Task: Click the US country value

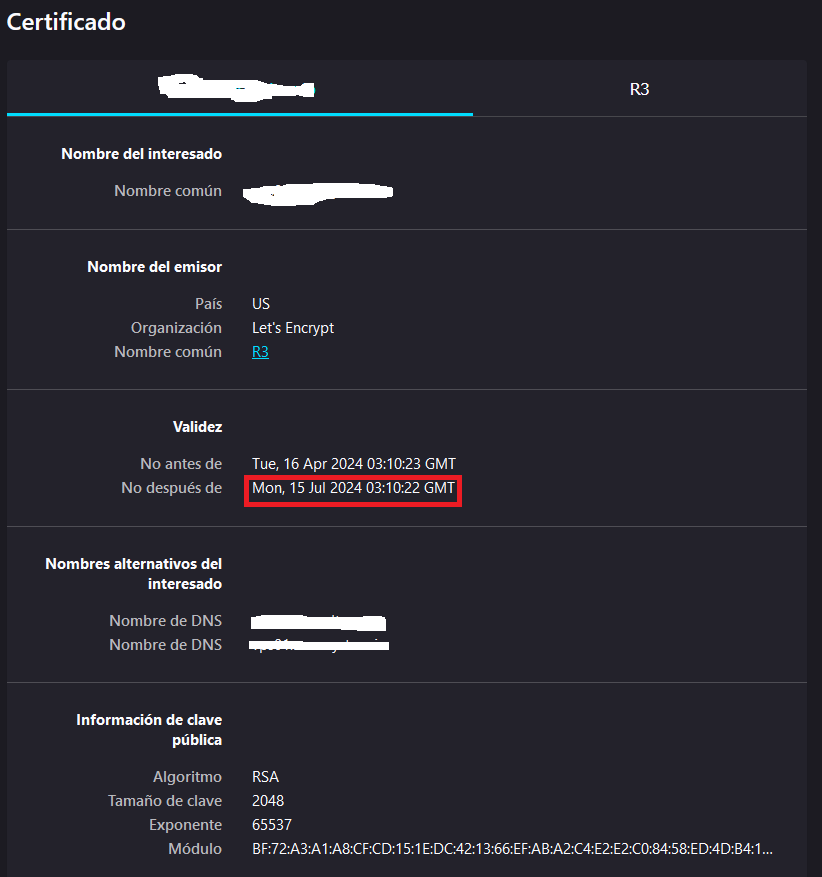Action: [261, 304]
